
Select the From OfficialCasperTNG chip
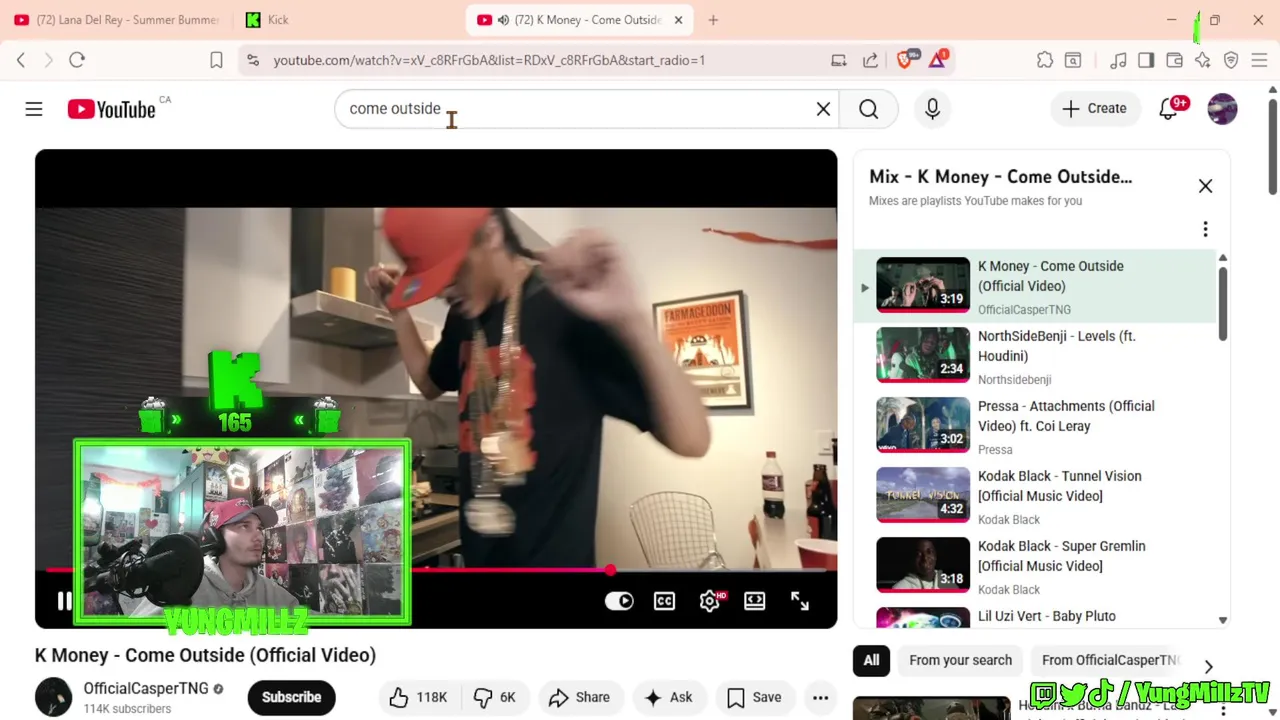pos(1110,660)
